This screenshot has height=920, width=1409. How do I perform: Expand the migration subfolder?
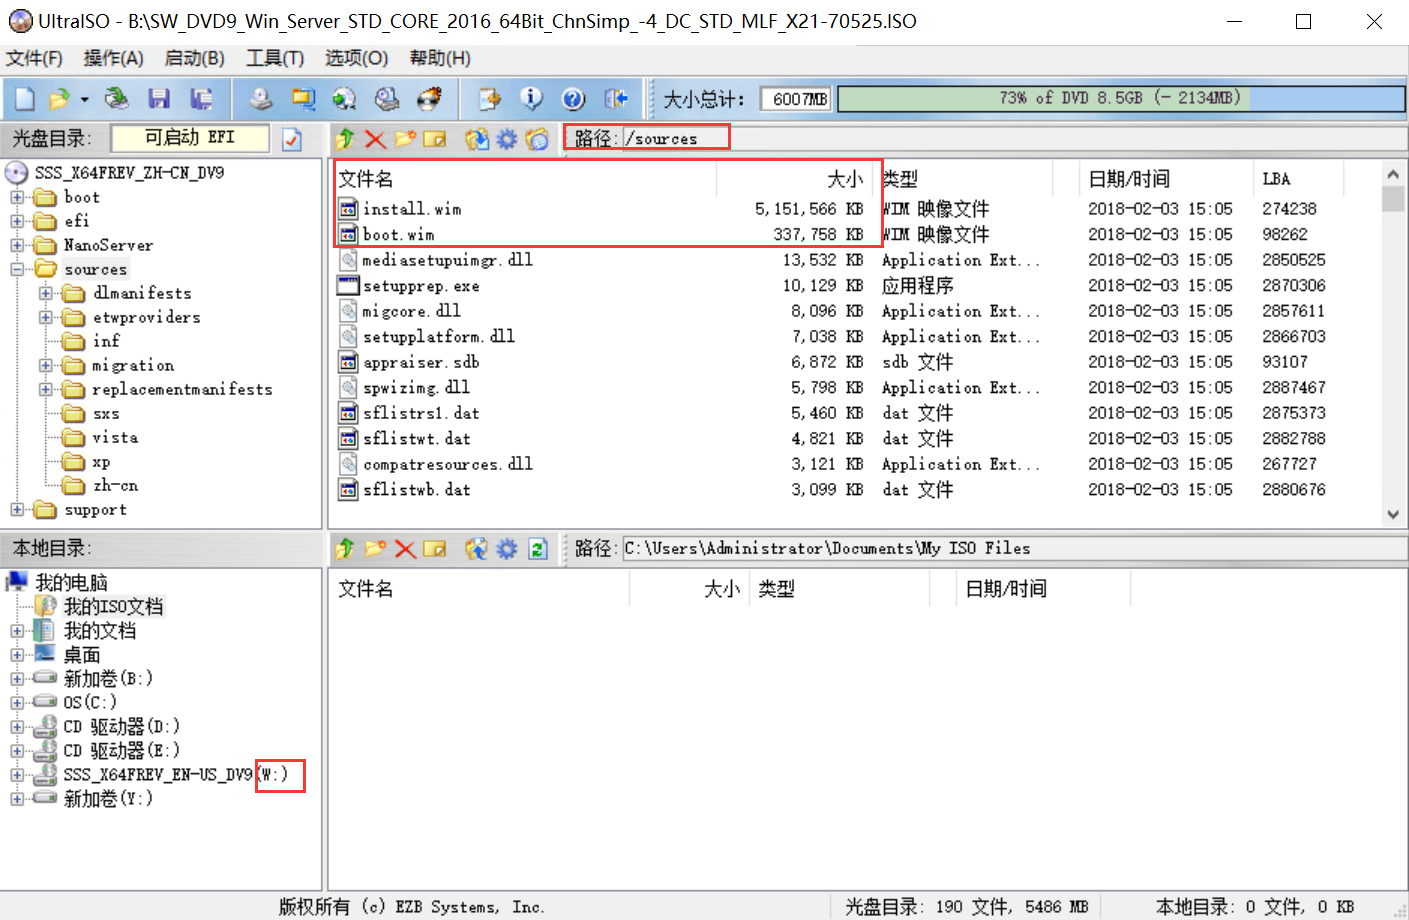click(x=46, y=365)
